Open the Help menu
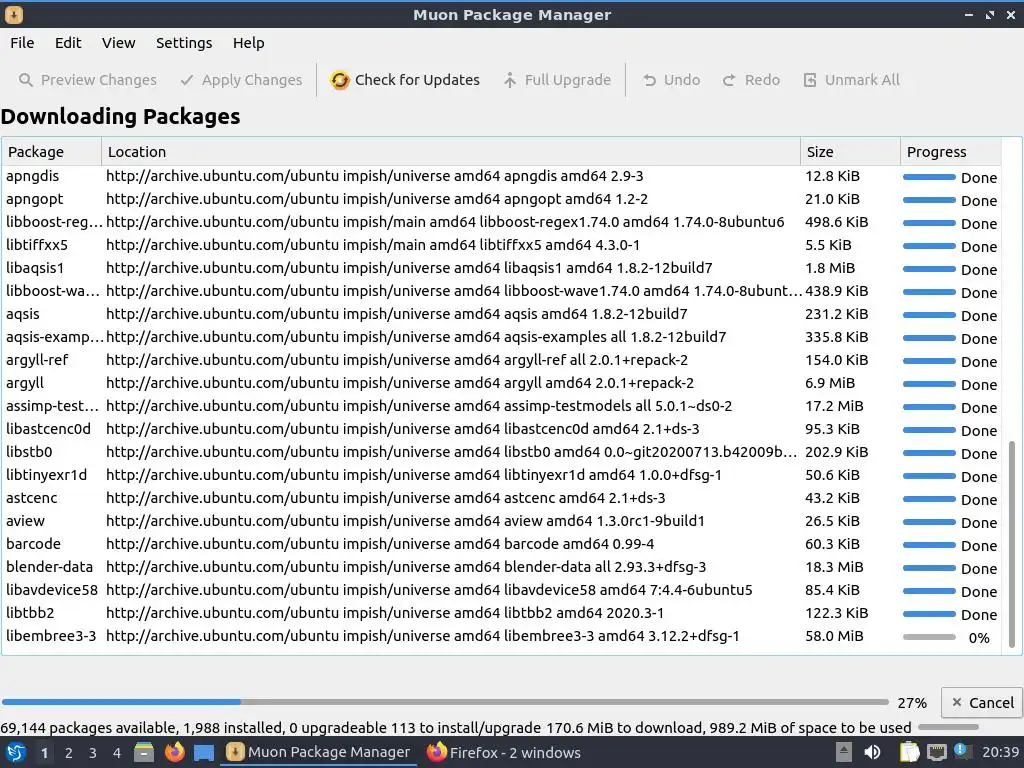1024x768 pixels. [x=249, y=43]
